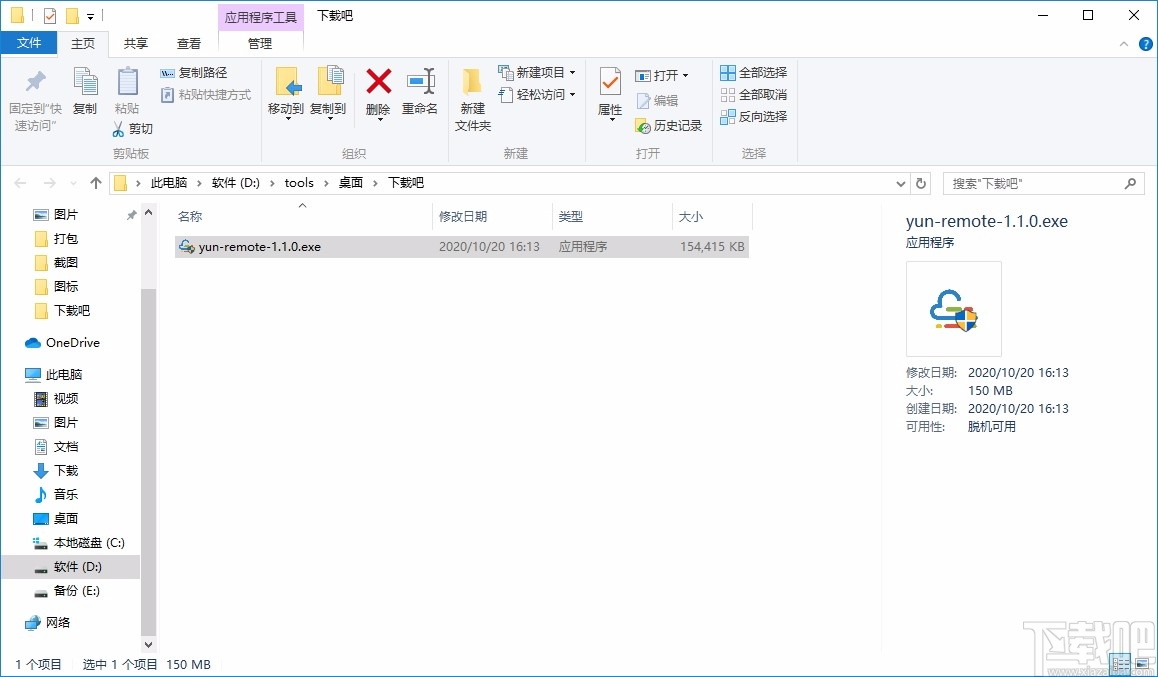Open the 新建项目 dropdown arrow

[572, 72]
